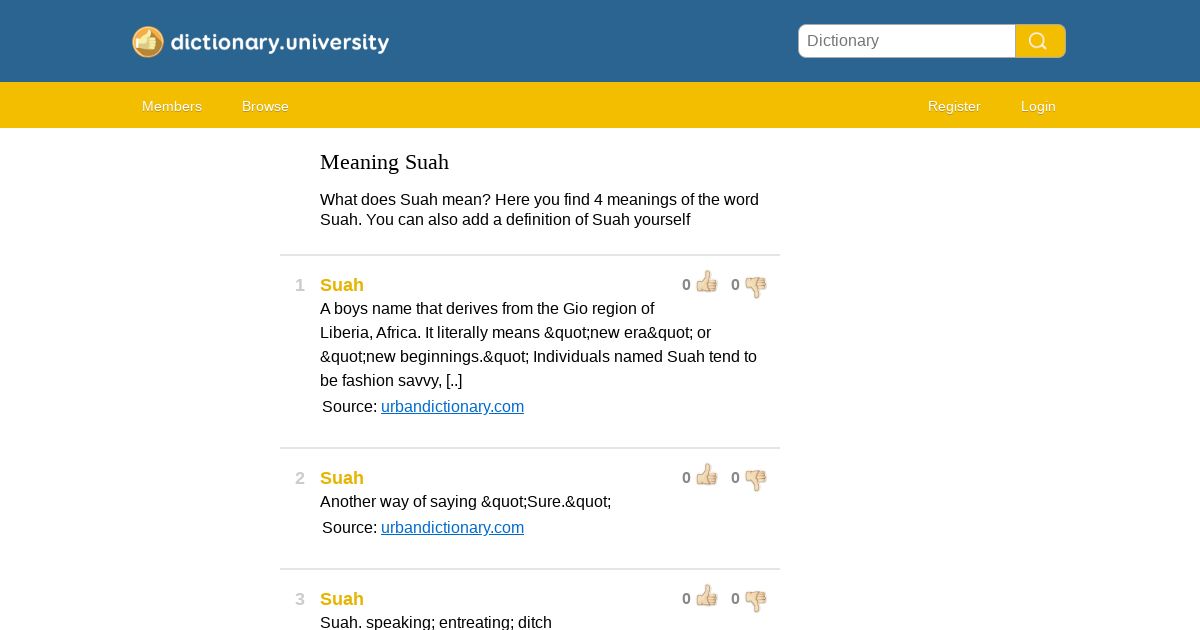
Task: Open the Login link
Action: pos(1038,106)
